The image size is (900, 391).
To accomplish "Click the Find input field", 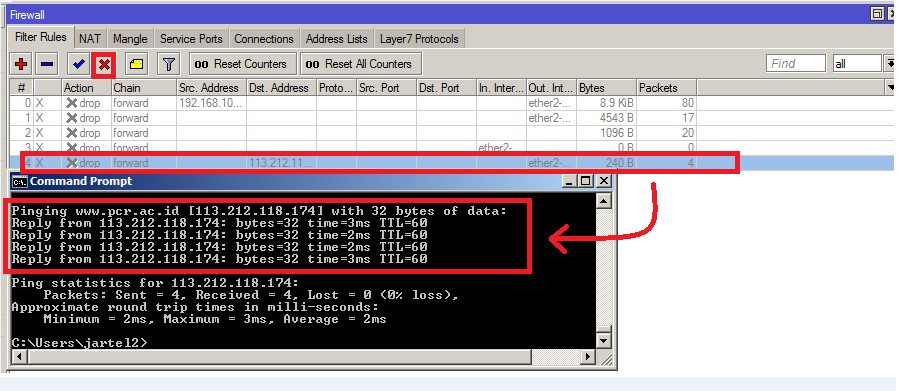I will pyautogui.click(x=796, y=64).
